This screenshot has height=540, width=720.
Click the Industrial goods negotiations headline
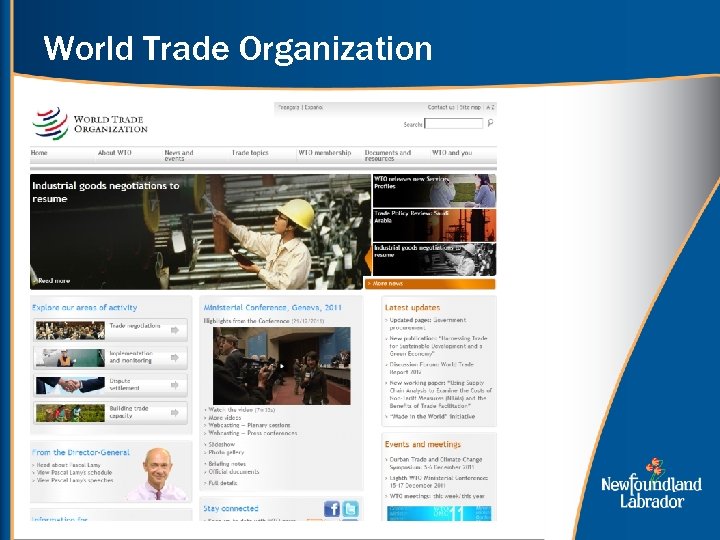pyautogui.click(x=106, y=192)
